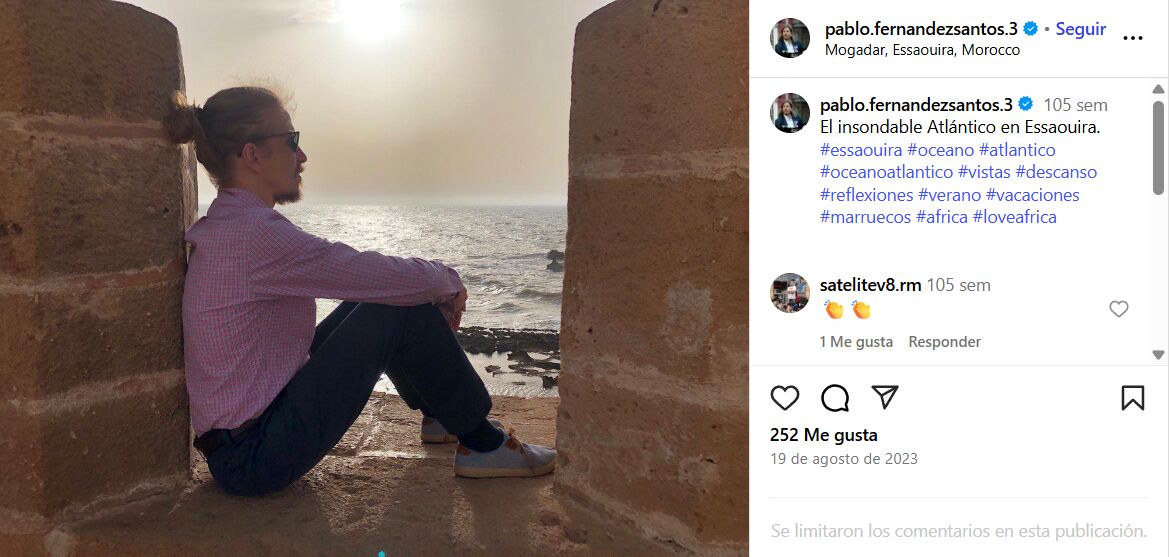Open the comment bubble icon

(x=835, y=397)
